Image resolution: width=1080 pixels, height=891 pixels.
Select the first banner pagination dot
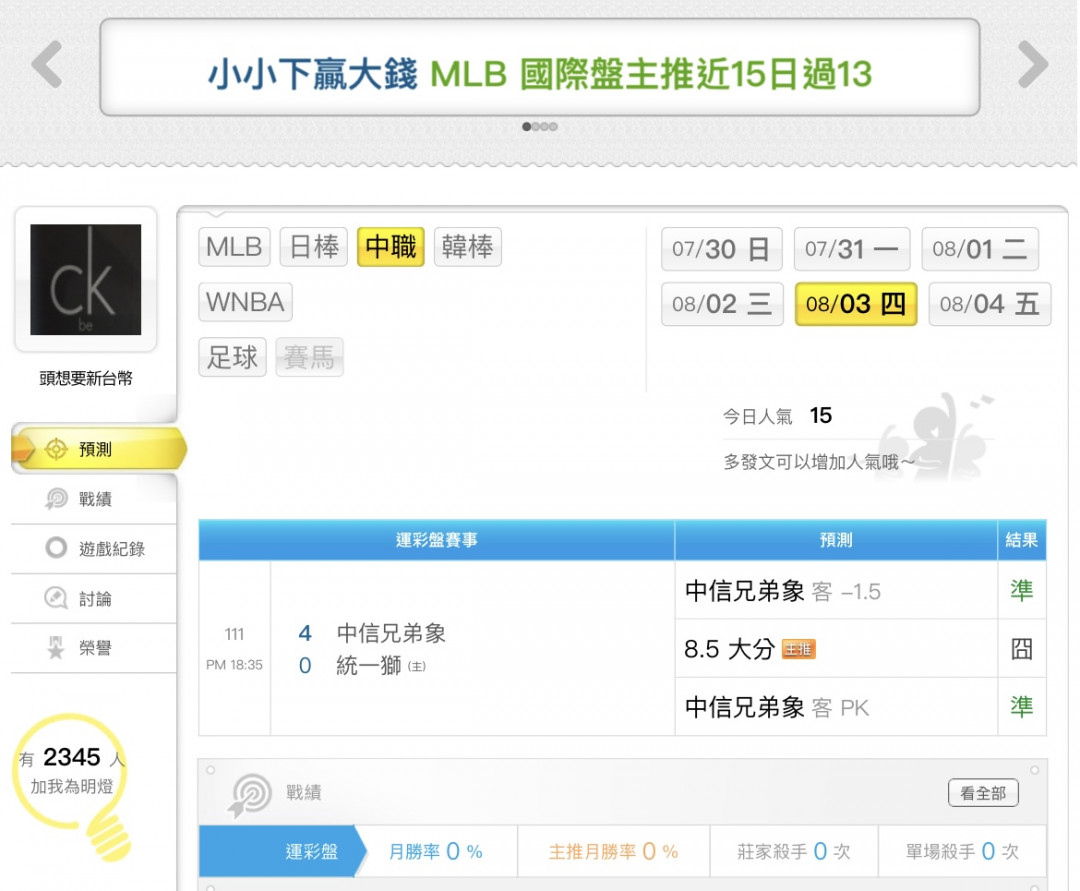coord(527,127)
